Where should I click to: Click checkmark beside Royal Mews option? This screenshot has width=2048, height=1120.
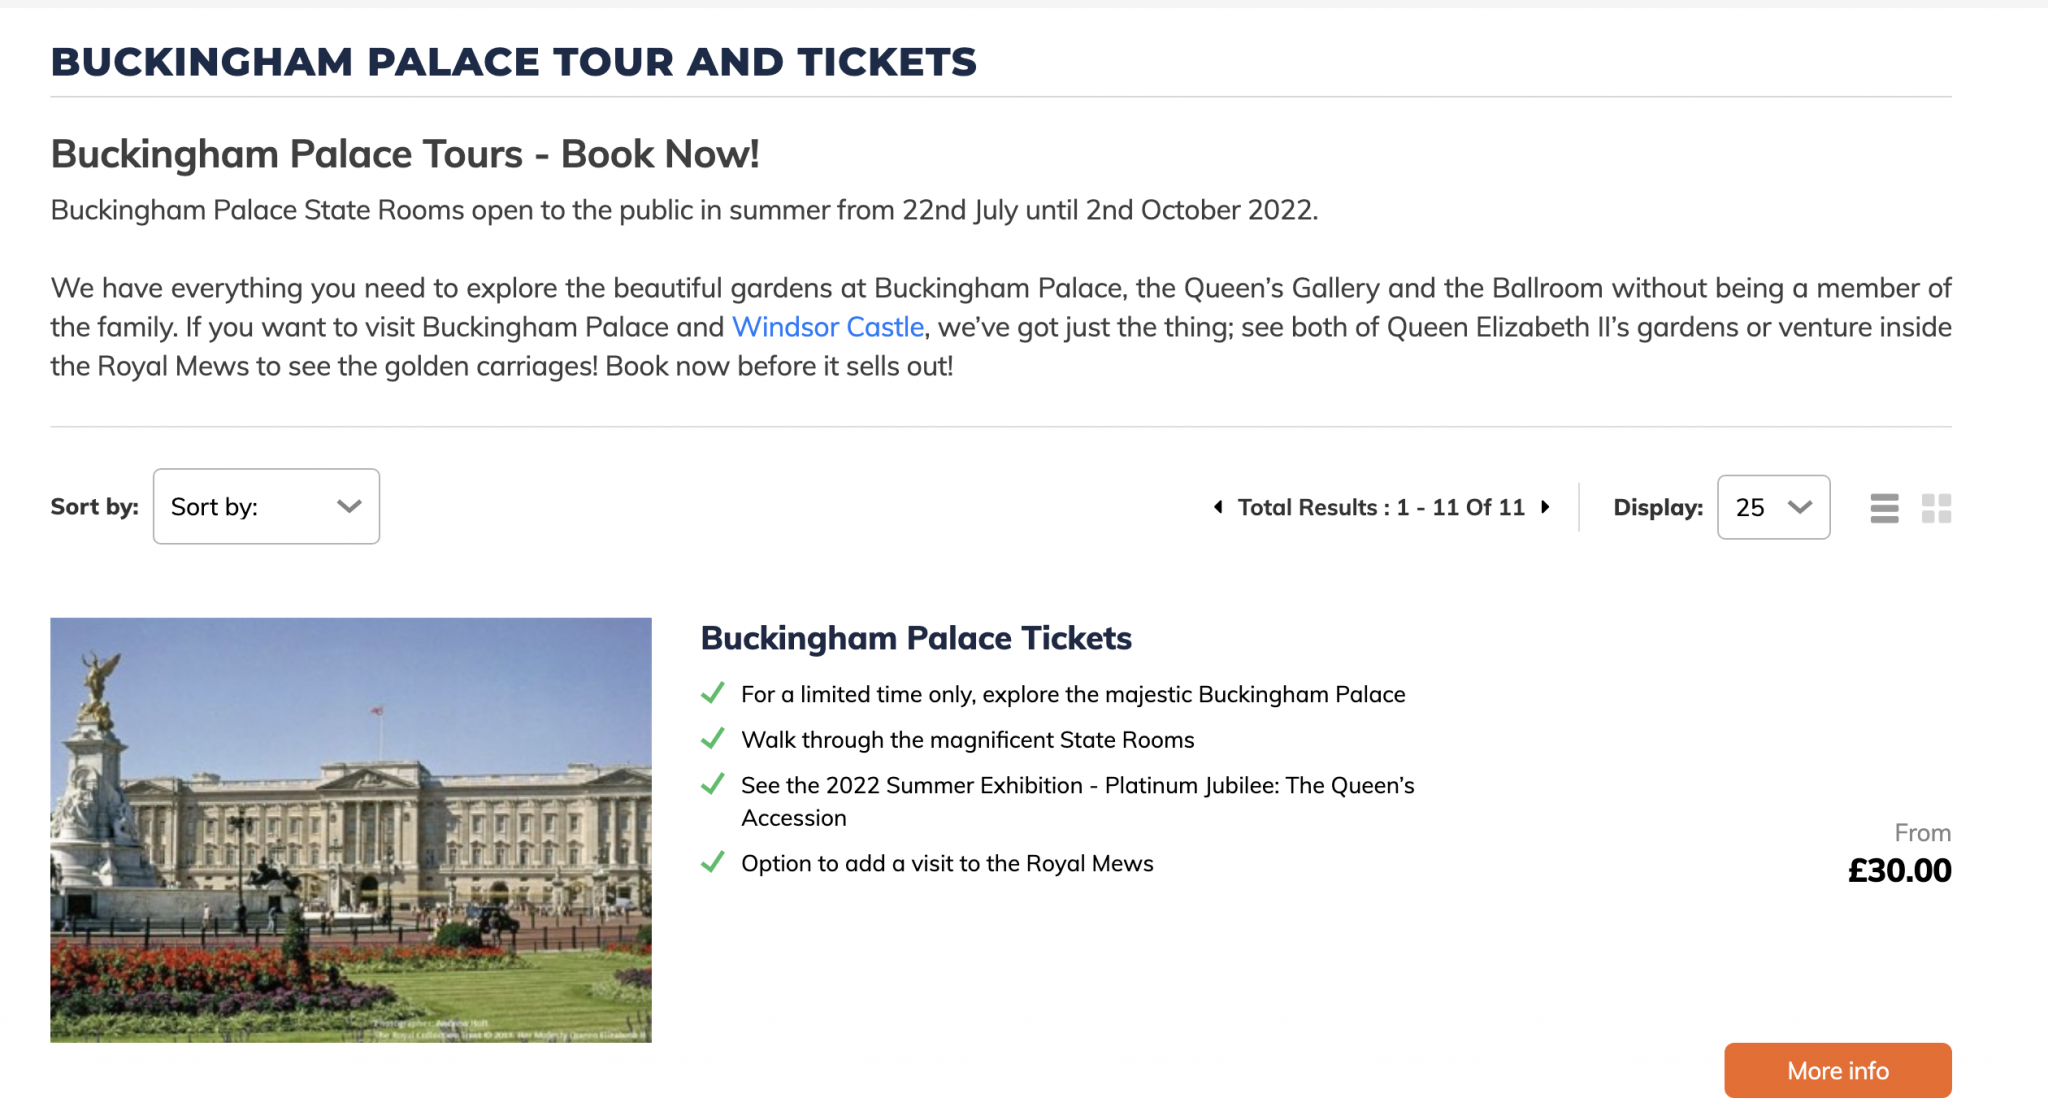(x=713, y=862)
